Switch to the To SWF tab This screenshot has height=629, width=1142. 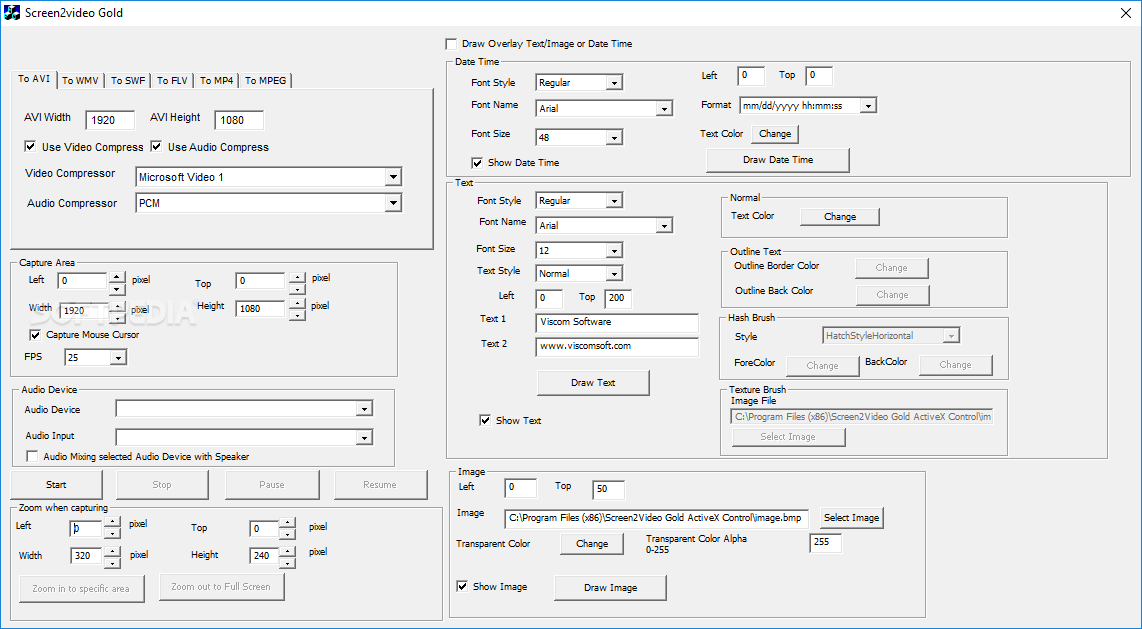click(128, 81)
